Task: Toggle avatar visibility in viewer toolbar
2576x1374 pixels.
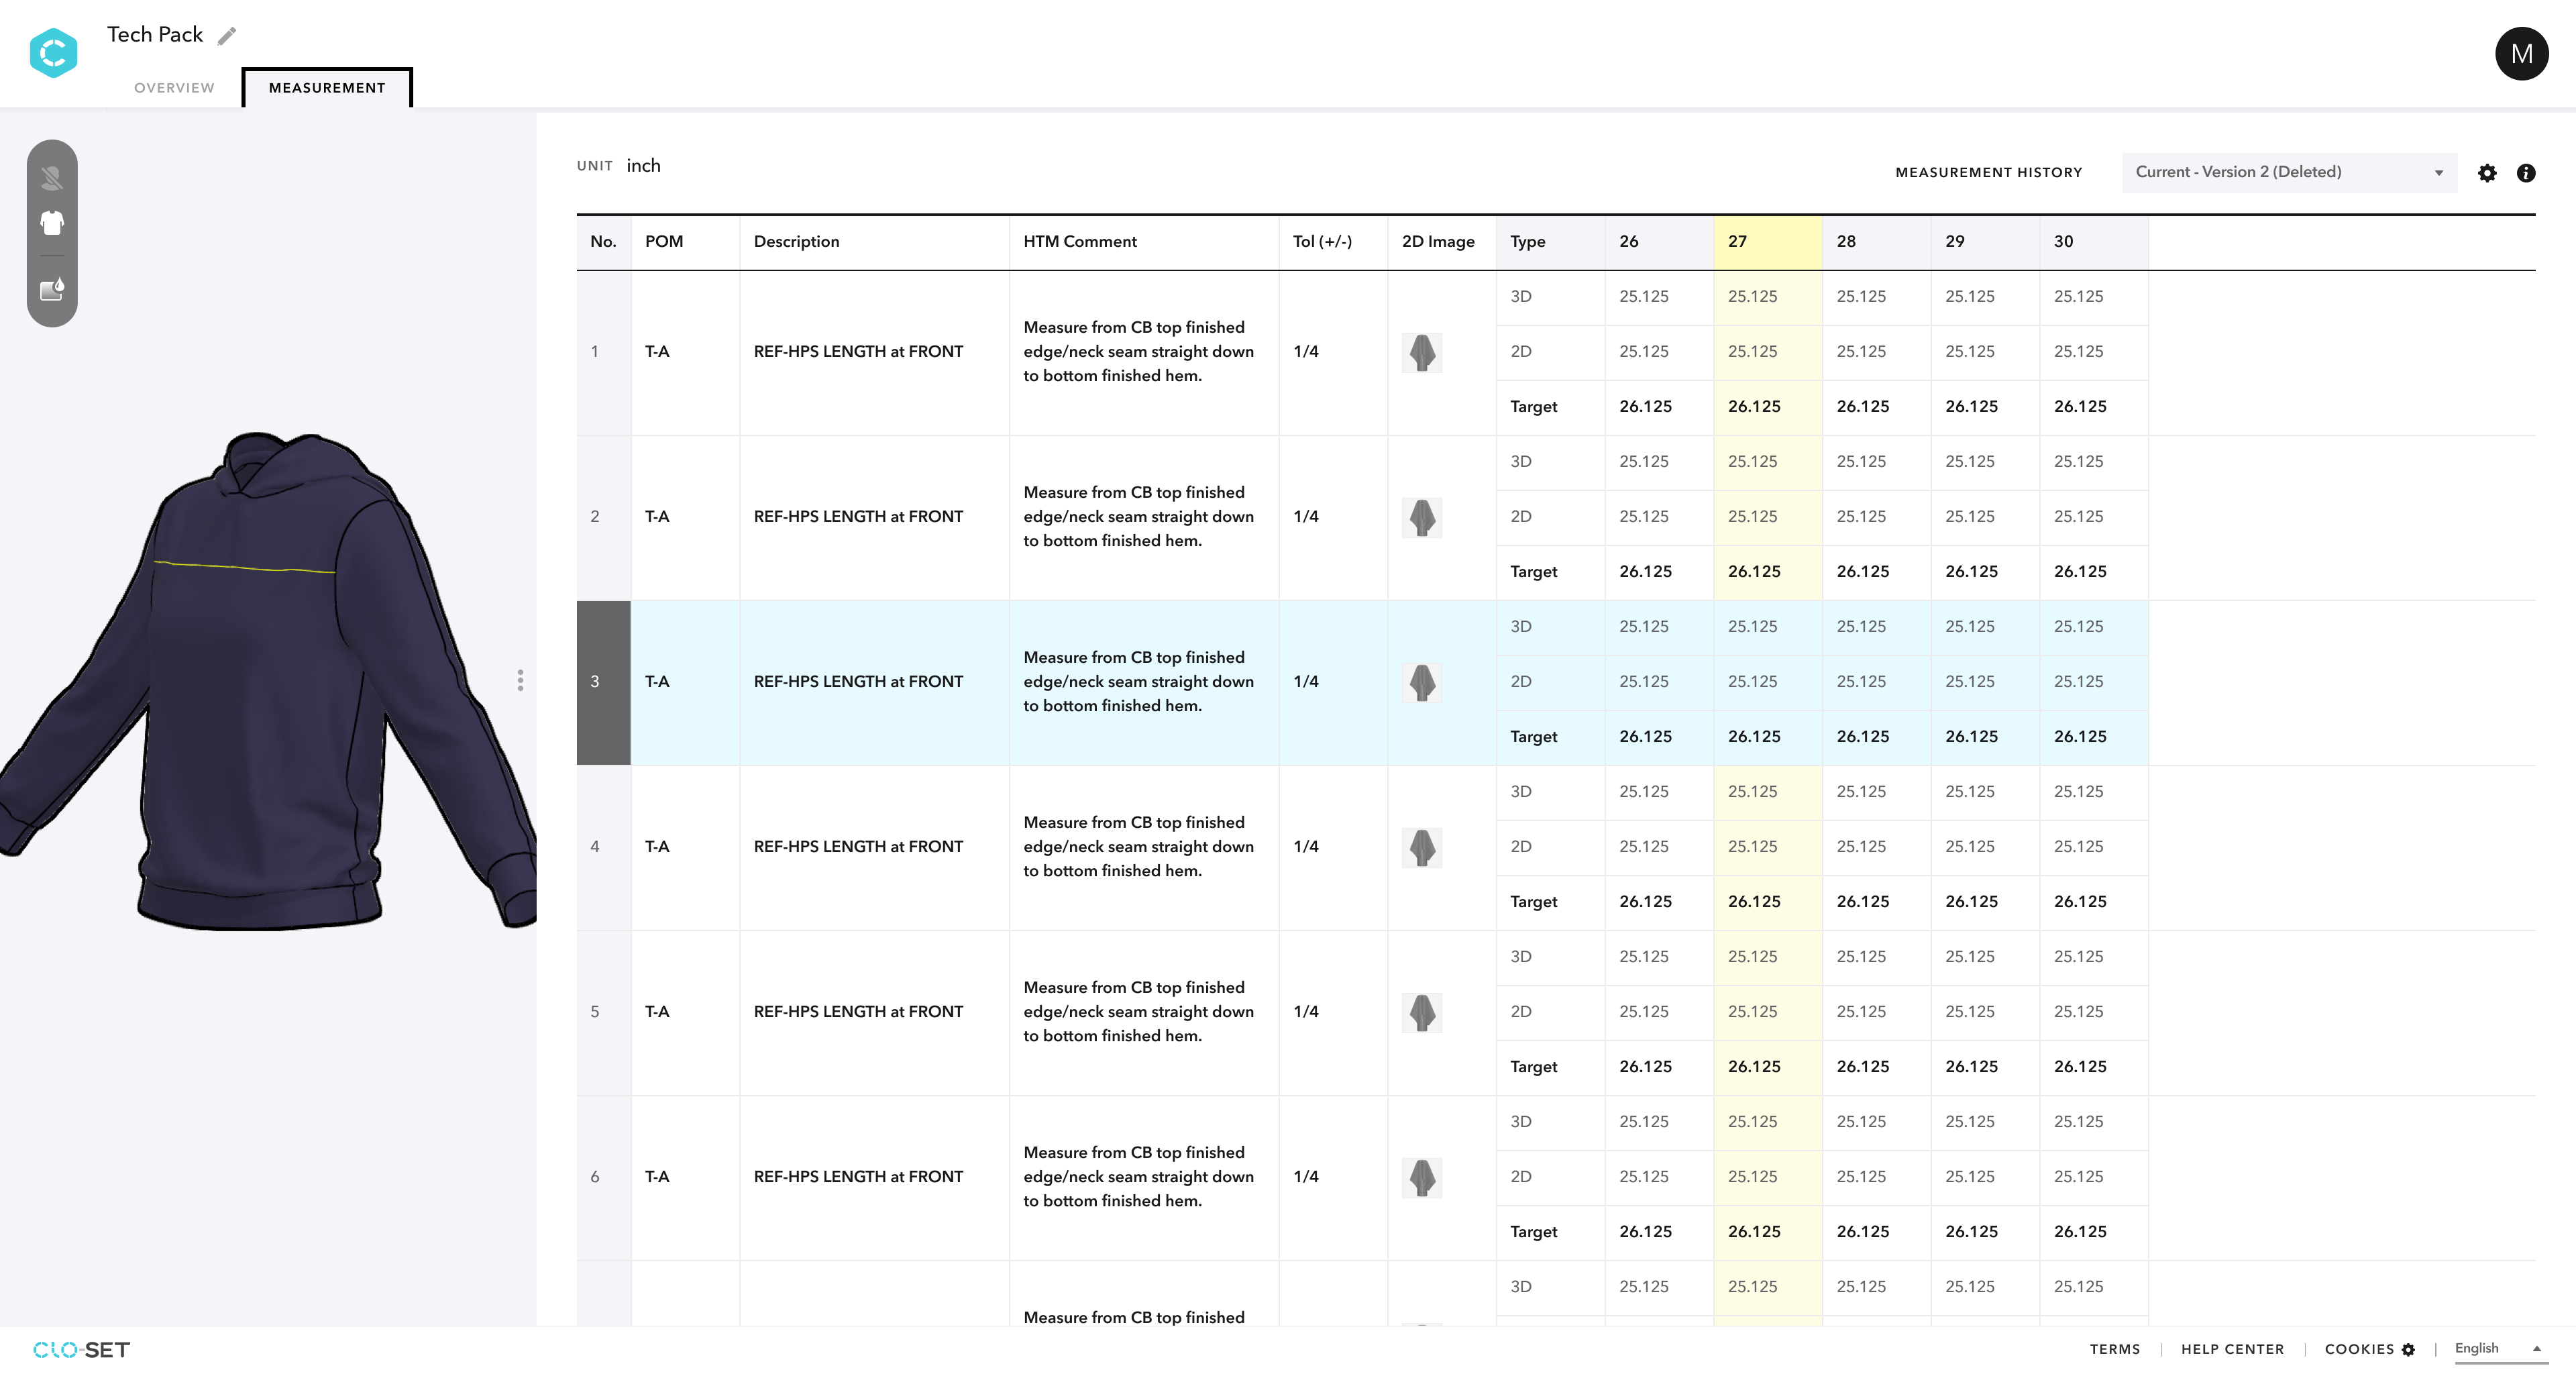Action: pyautogui.click(x=52, y=179)
